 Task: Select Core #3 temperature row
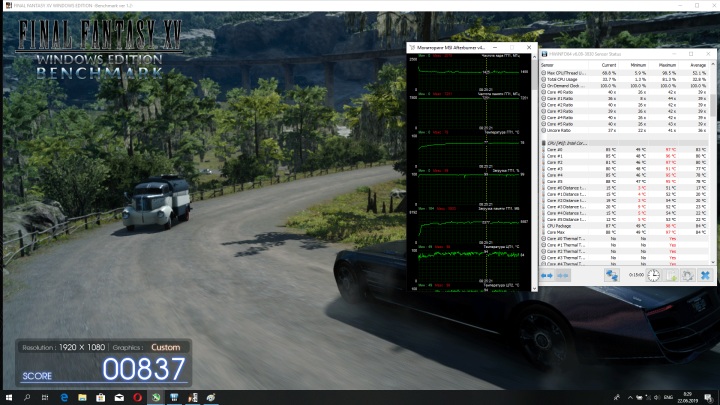(x=624, y=169)
